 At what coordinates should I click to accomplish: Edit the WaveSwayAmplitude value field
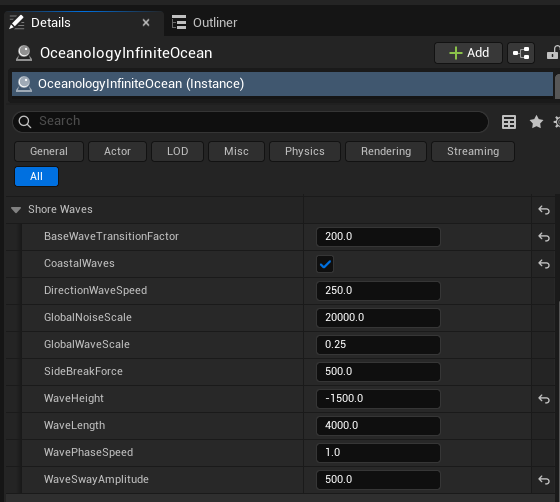(x=378, y=480)
